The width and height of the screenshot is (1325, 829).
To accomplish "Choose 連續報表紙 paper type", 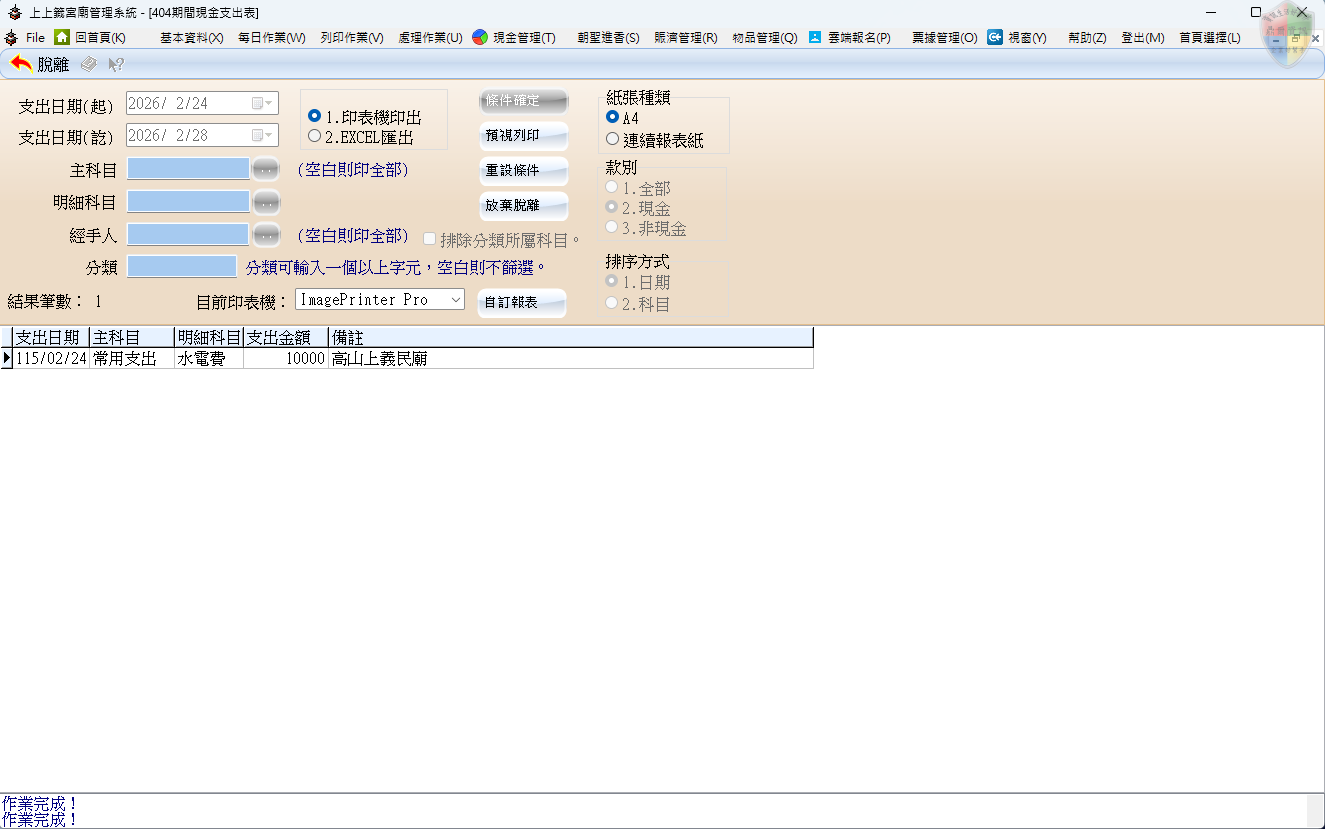I will click(x=613, y=139).
